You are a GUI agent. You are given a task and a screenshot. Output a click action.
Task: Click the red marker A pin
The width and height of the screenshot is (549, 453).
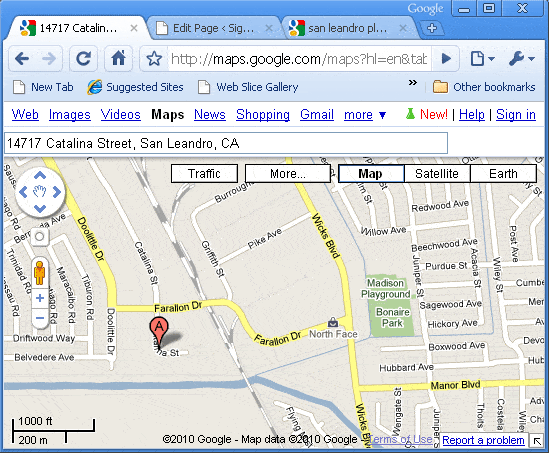click(159, 331)
